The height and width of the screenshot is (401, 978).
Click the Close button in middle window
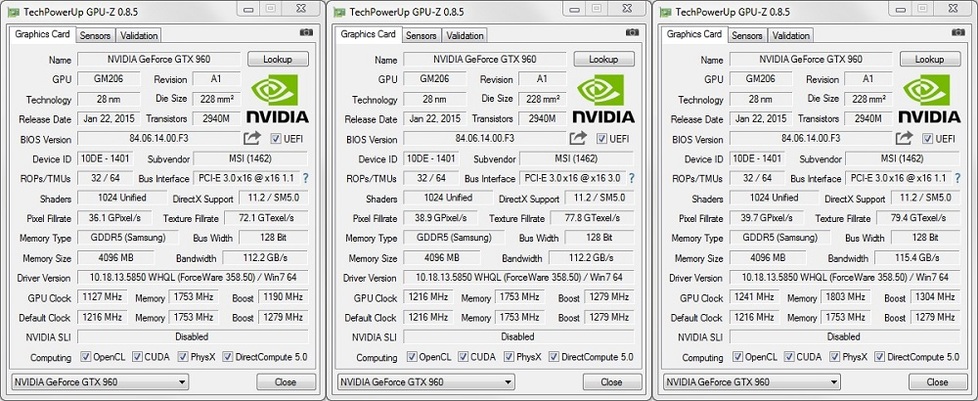point(612,382)
